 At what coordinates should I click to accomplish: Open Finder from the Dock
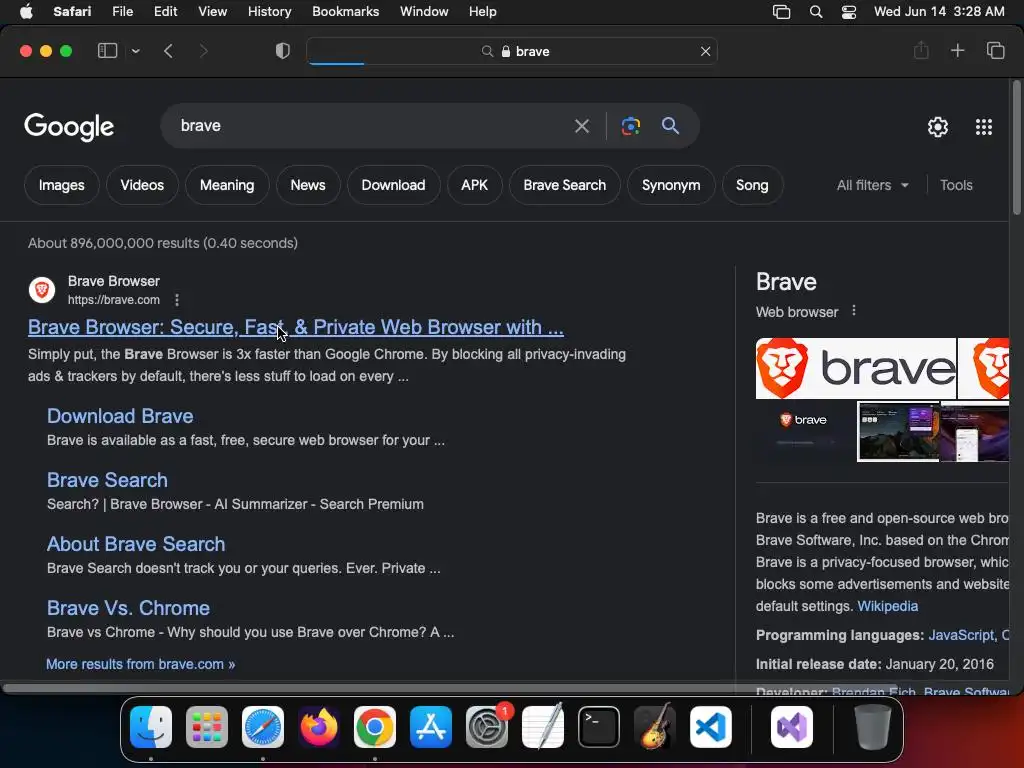(151, 727)
